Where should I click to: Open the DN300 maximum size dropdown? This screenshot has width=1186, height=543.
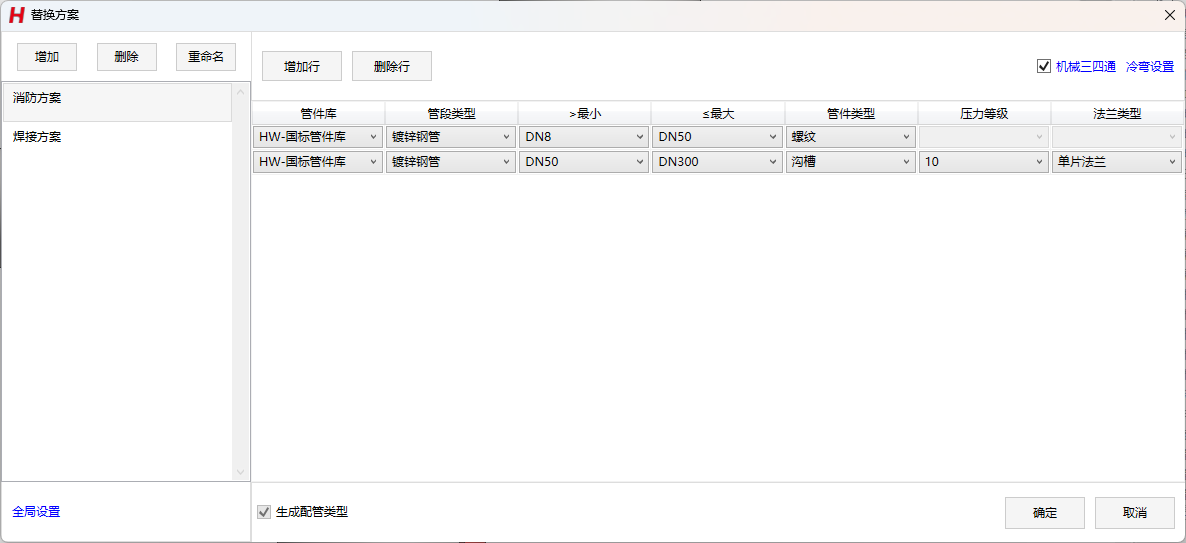point(717,161)
